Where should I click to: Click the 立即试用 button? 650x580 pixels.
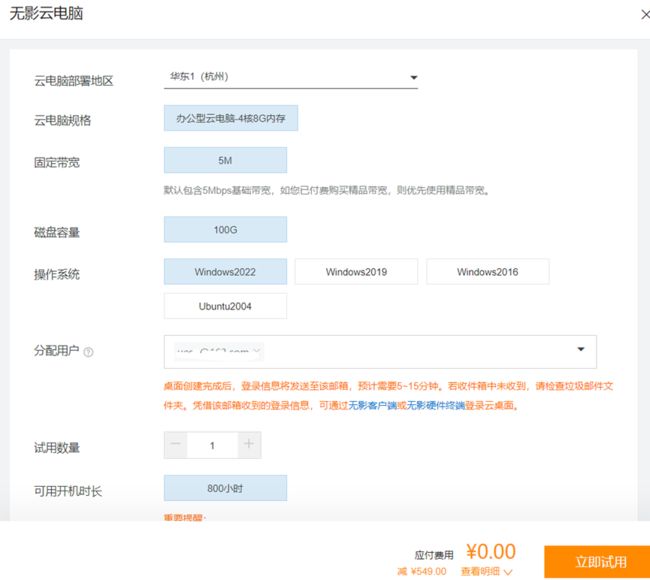click(x=599, y=562)
